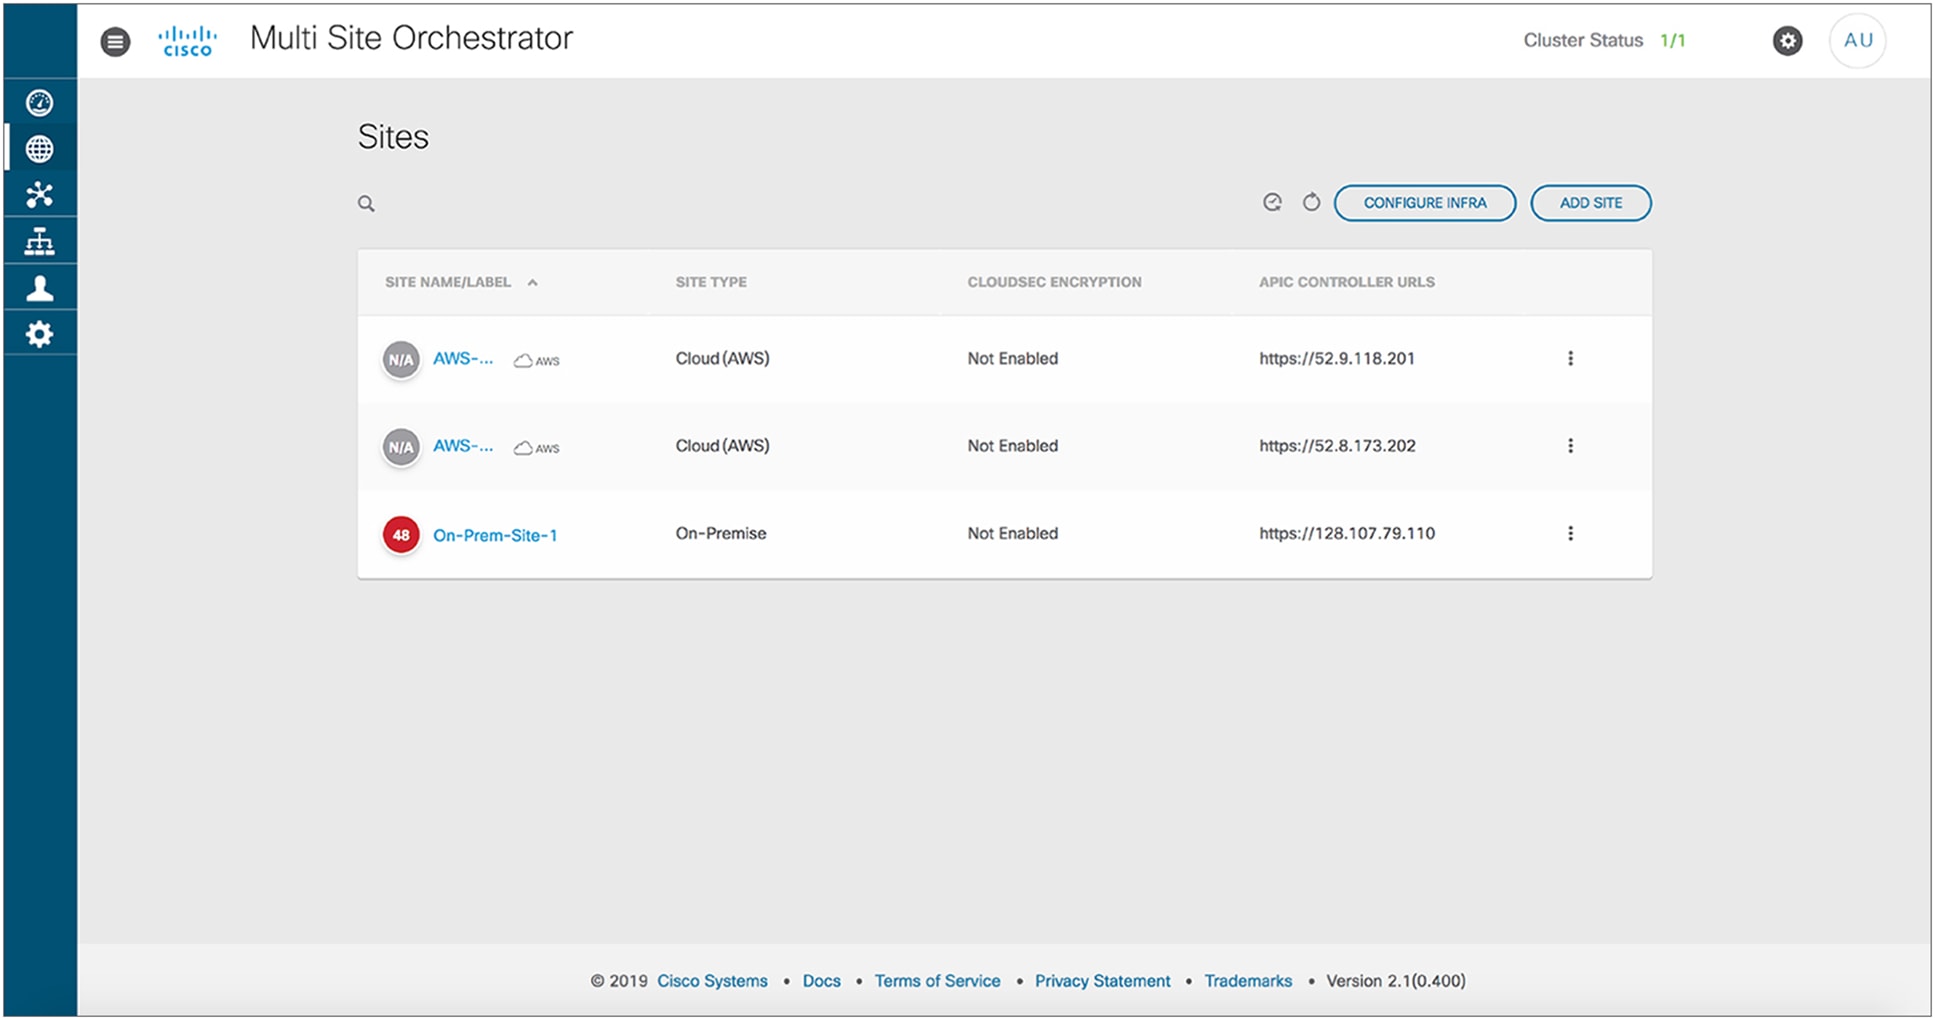Open the Privacy Statement link
This screenshot has height=1020, width=1935.
(x=1102, y=981)
